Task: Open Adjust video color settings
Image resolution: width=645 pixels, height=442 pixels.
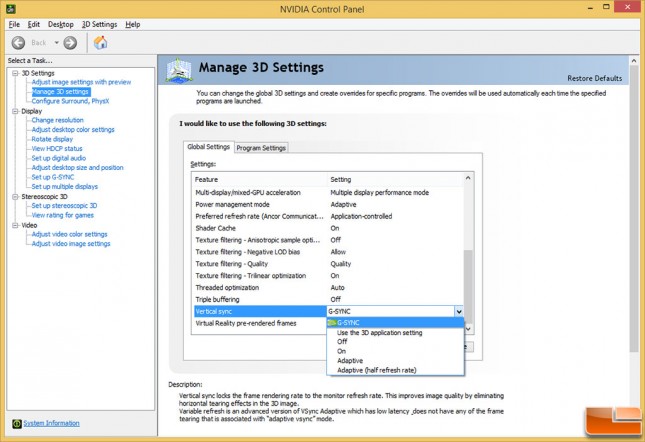Action: pyautogui.click(x=69, y=234)
